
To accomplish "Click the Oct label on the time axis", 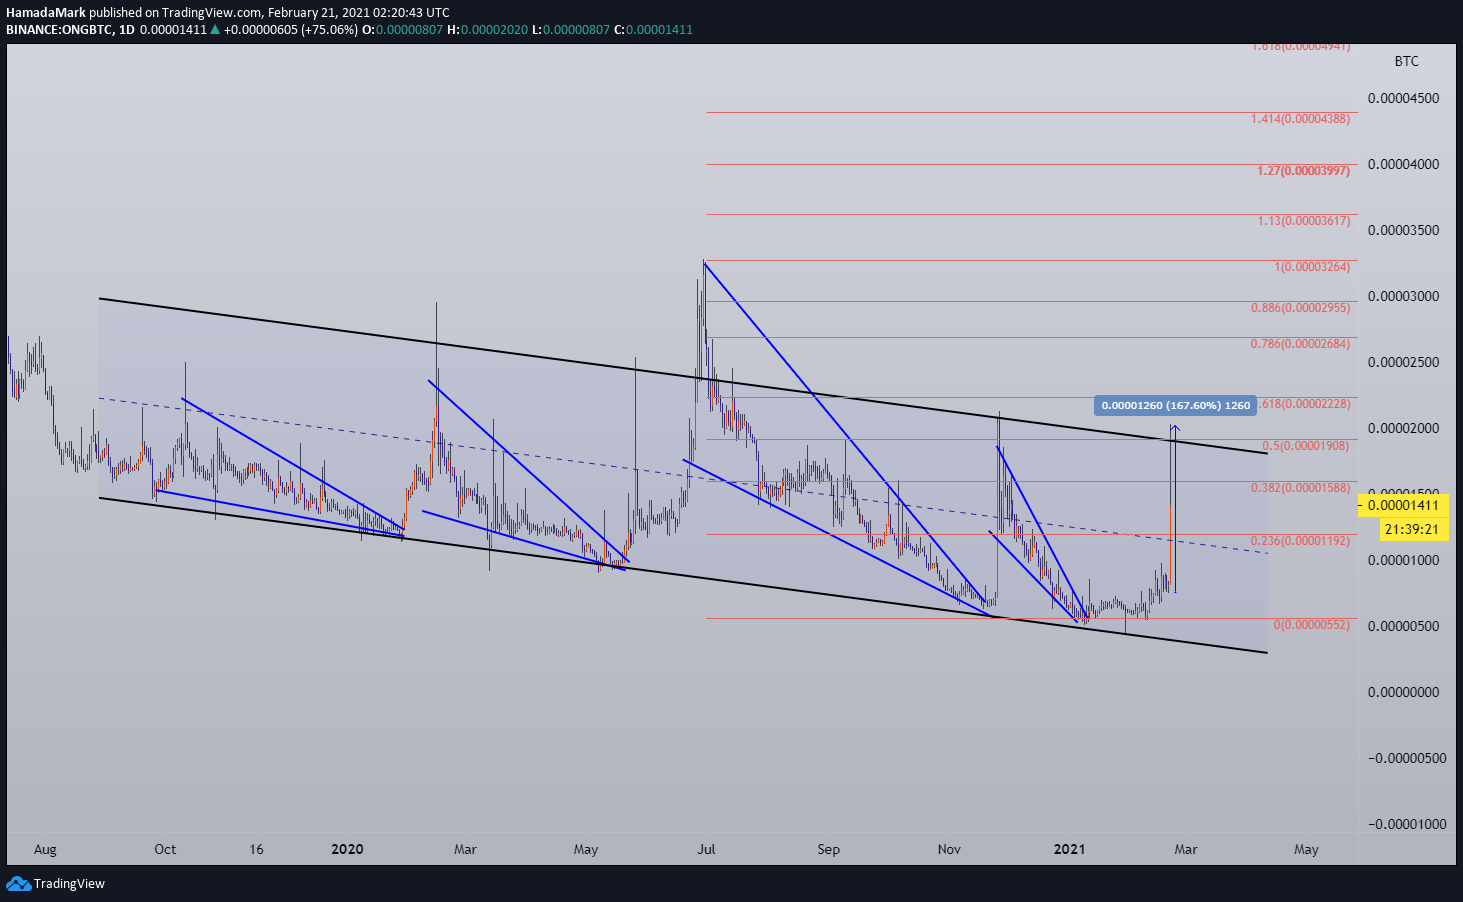I will click(165, 849).
